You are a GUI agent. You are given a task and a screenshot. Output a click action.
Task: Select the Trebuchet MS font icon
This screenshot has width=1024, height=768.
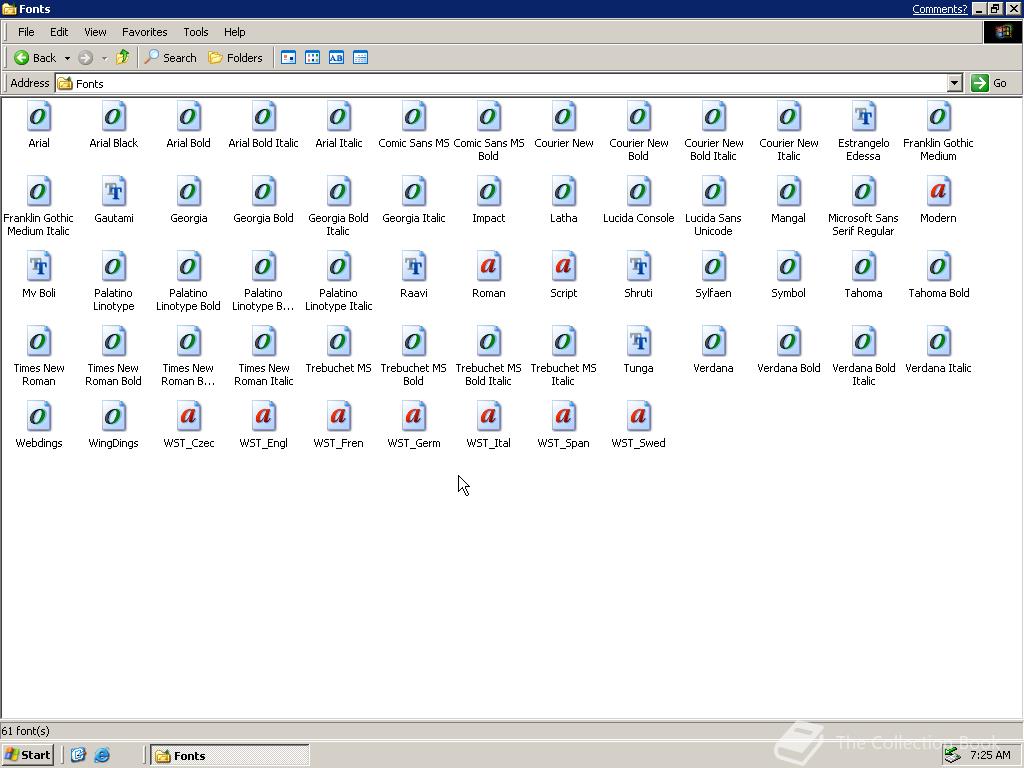338,343
